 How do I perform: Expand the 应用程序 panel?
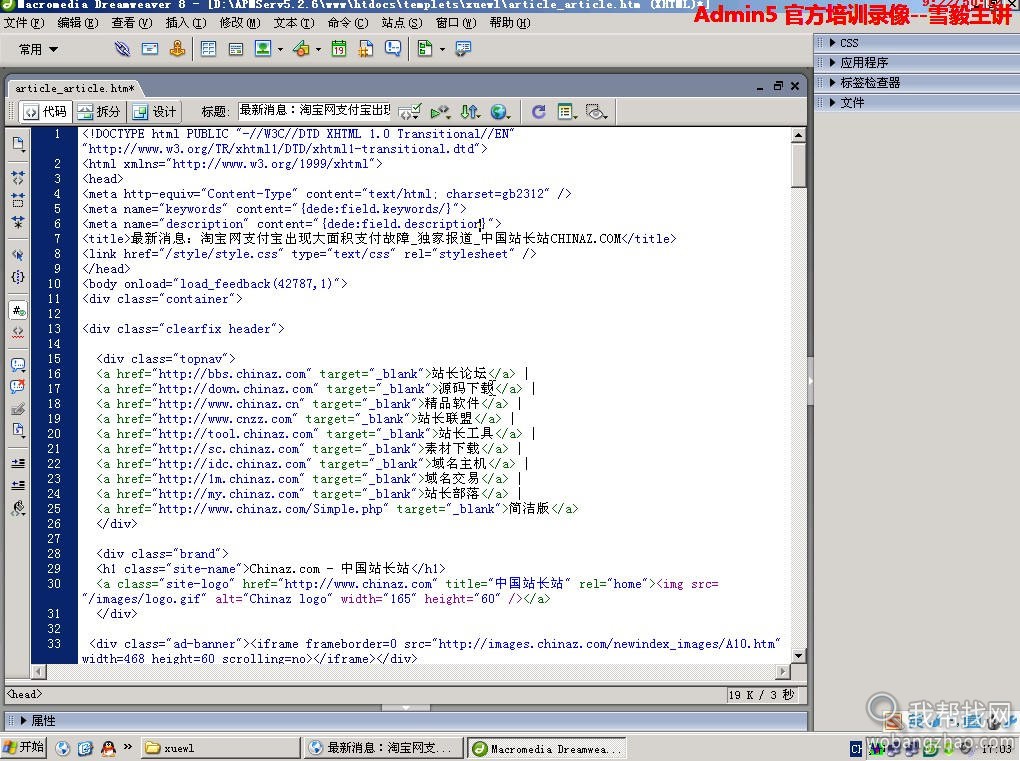tap(833, 62)
